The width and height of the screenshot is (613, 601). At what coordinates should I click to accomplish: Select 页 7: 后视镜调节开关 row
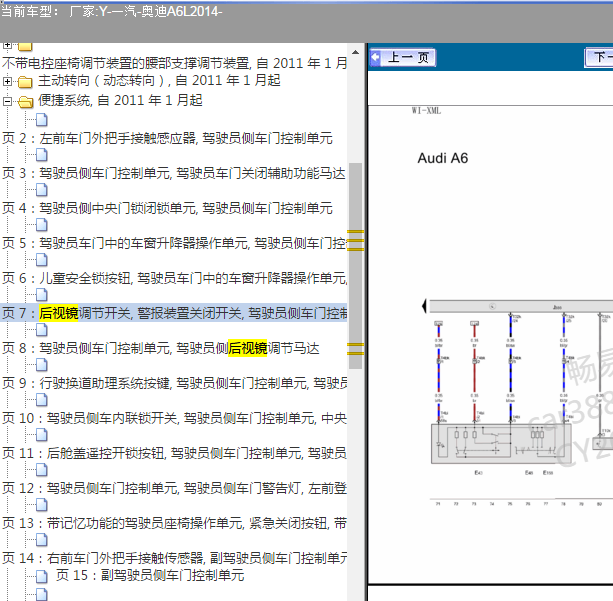click(174, 313)
